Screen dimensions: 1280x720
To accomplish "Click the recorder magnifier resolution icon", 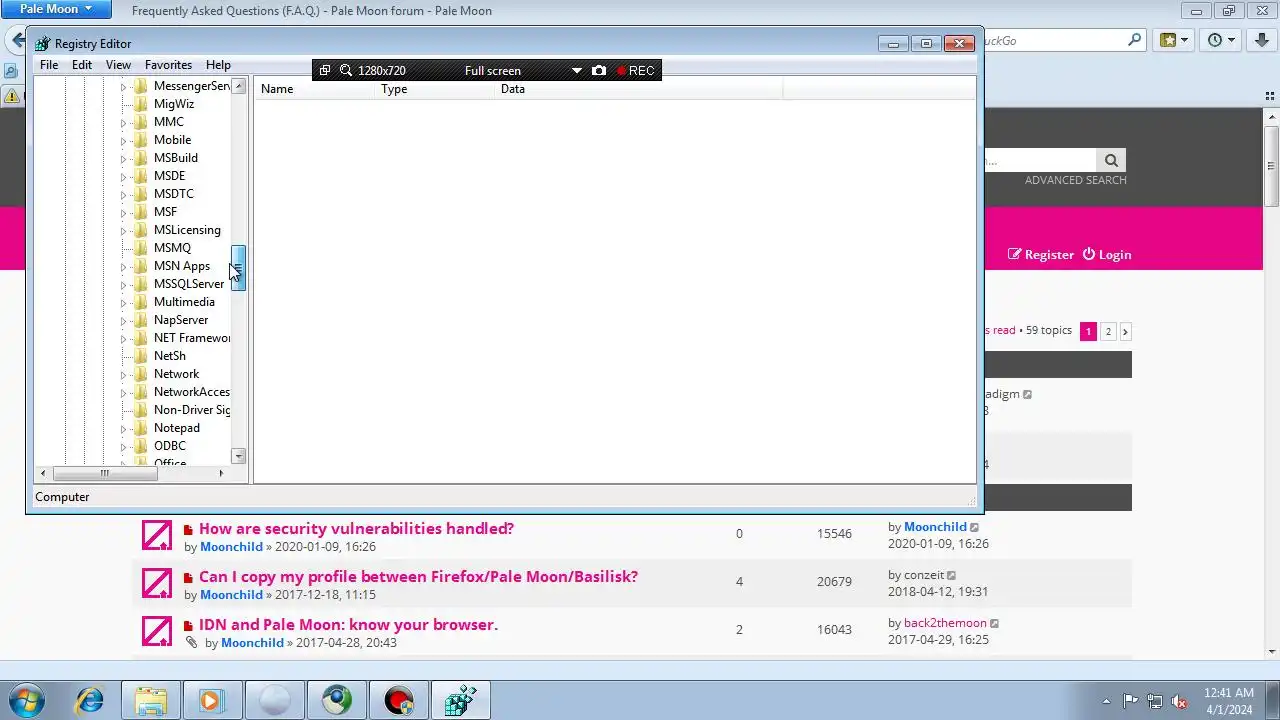I will [x=346, y=70].
